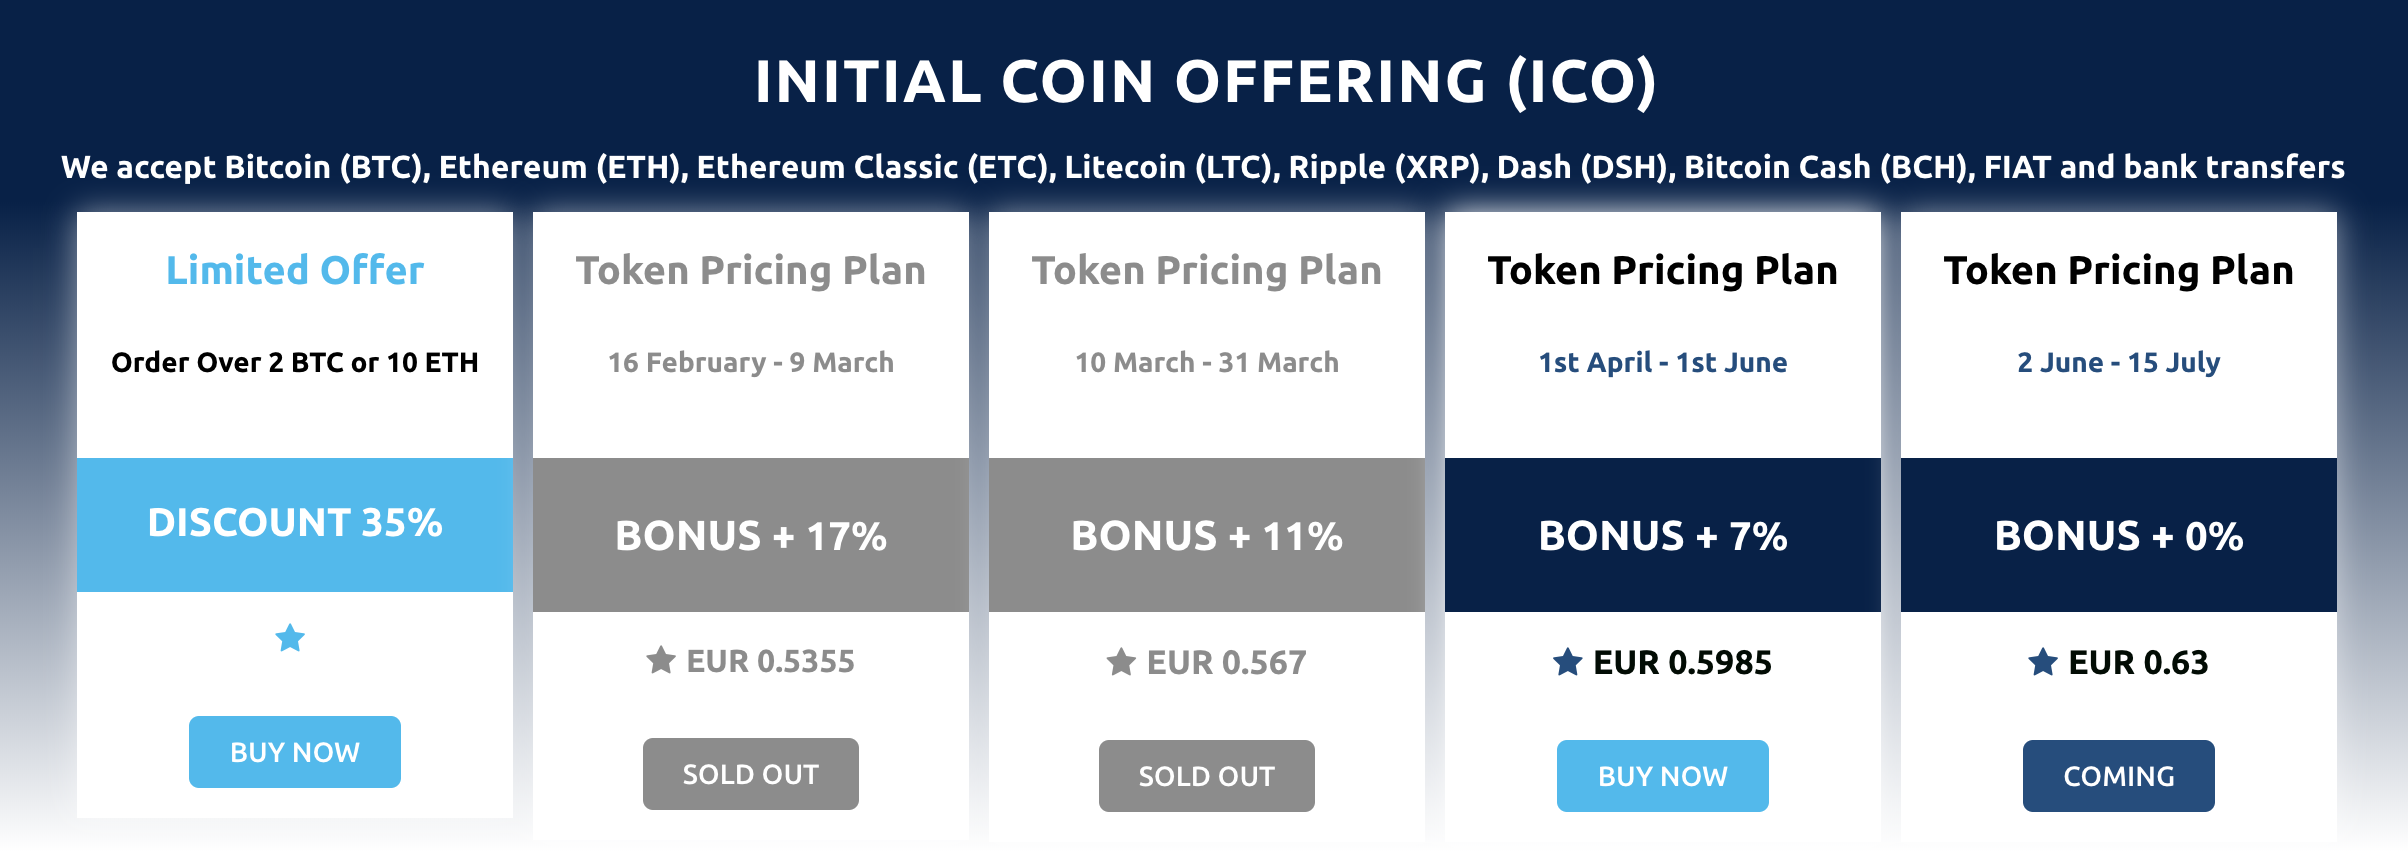Screen dimensions: 2408x853
Task: Click the gray star beside EUR 0.5355
Action: 661,660
